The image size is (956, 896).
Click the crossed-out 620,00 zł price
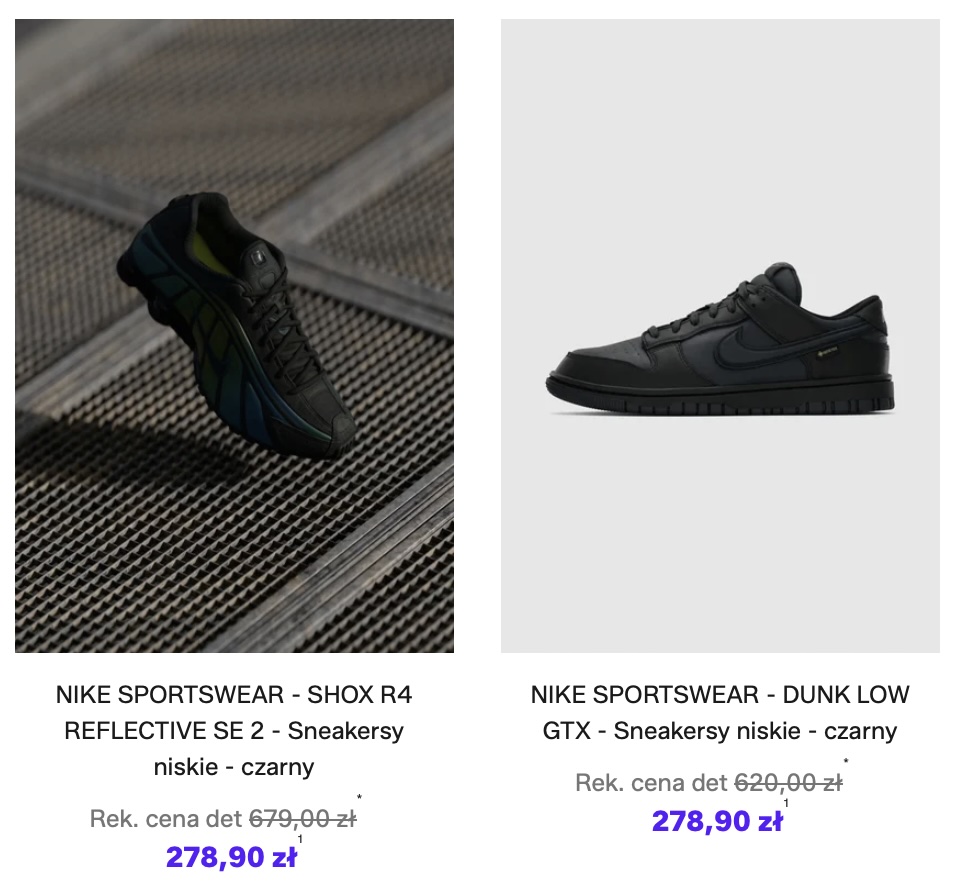(788, 783)
